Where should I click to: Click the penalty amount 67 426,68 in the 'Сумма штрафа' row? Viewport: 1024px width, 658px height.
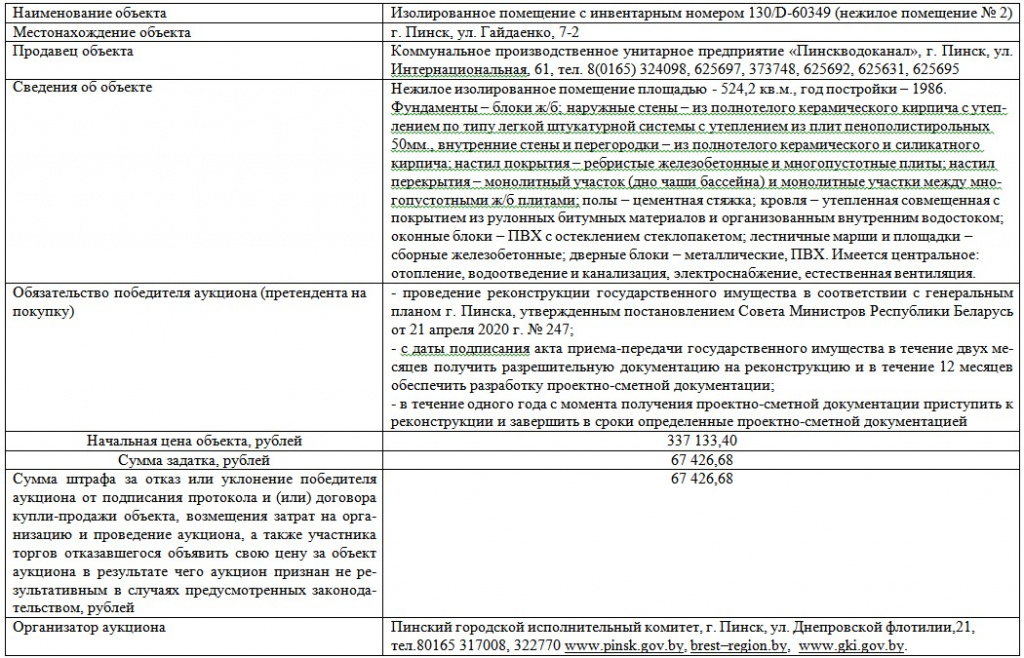700,479
